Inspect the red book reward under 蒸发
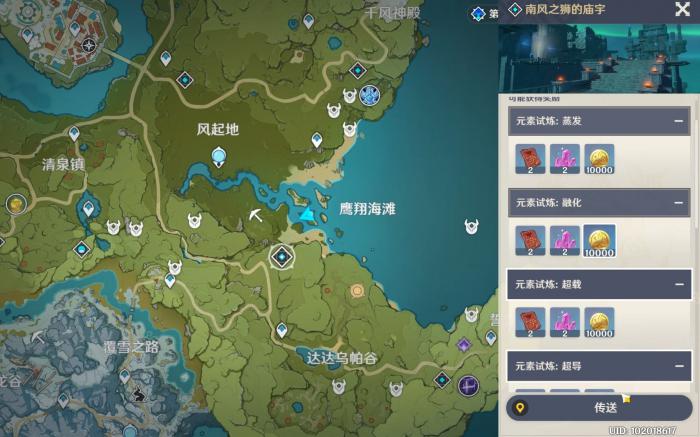Image resolution: width=700 pixels, height=437 pixels. click(530, 159)
